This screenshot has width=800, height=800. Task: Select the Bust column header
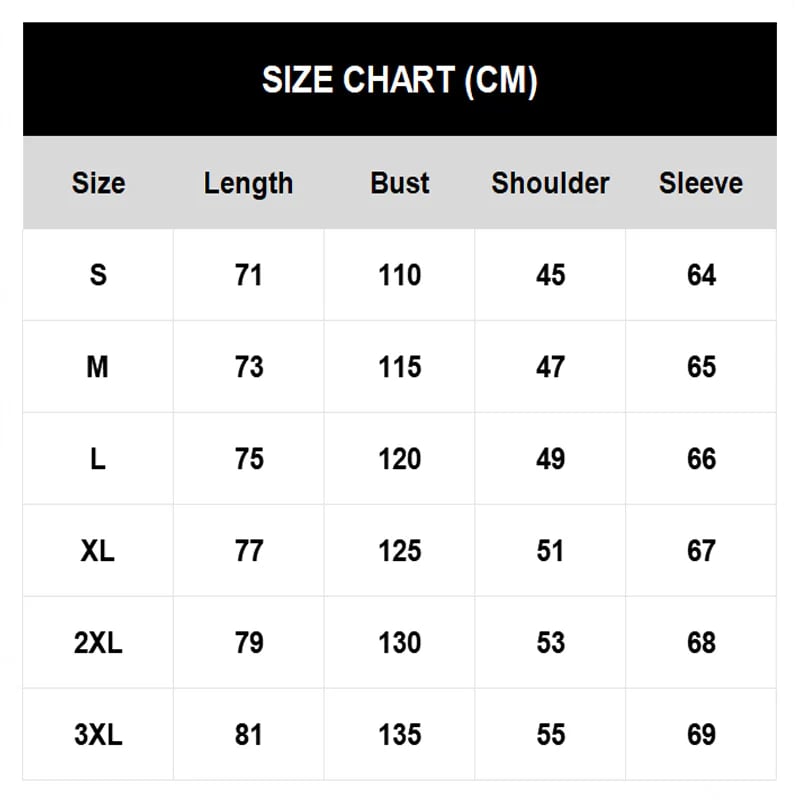point(399,183)
